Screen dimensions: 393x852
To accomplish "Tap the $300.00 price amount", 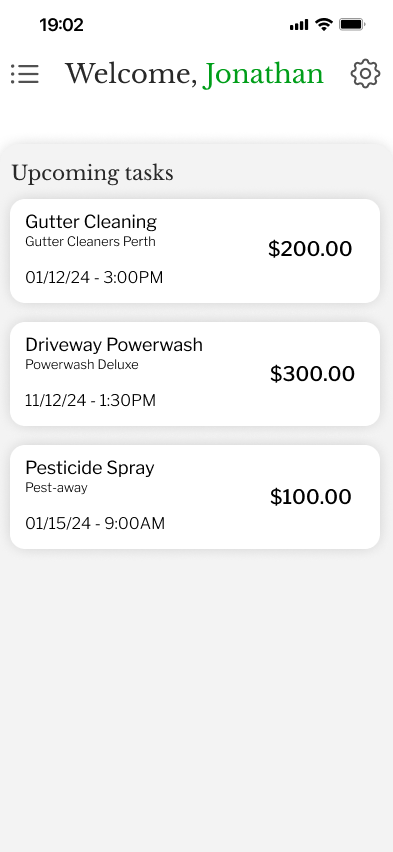I will click(x=313, y=374).
